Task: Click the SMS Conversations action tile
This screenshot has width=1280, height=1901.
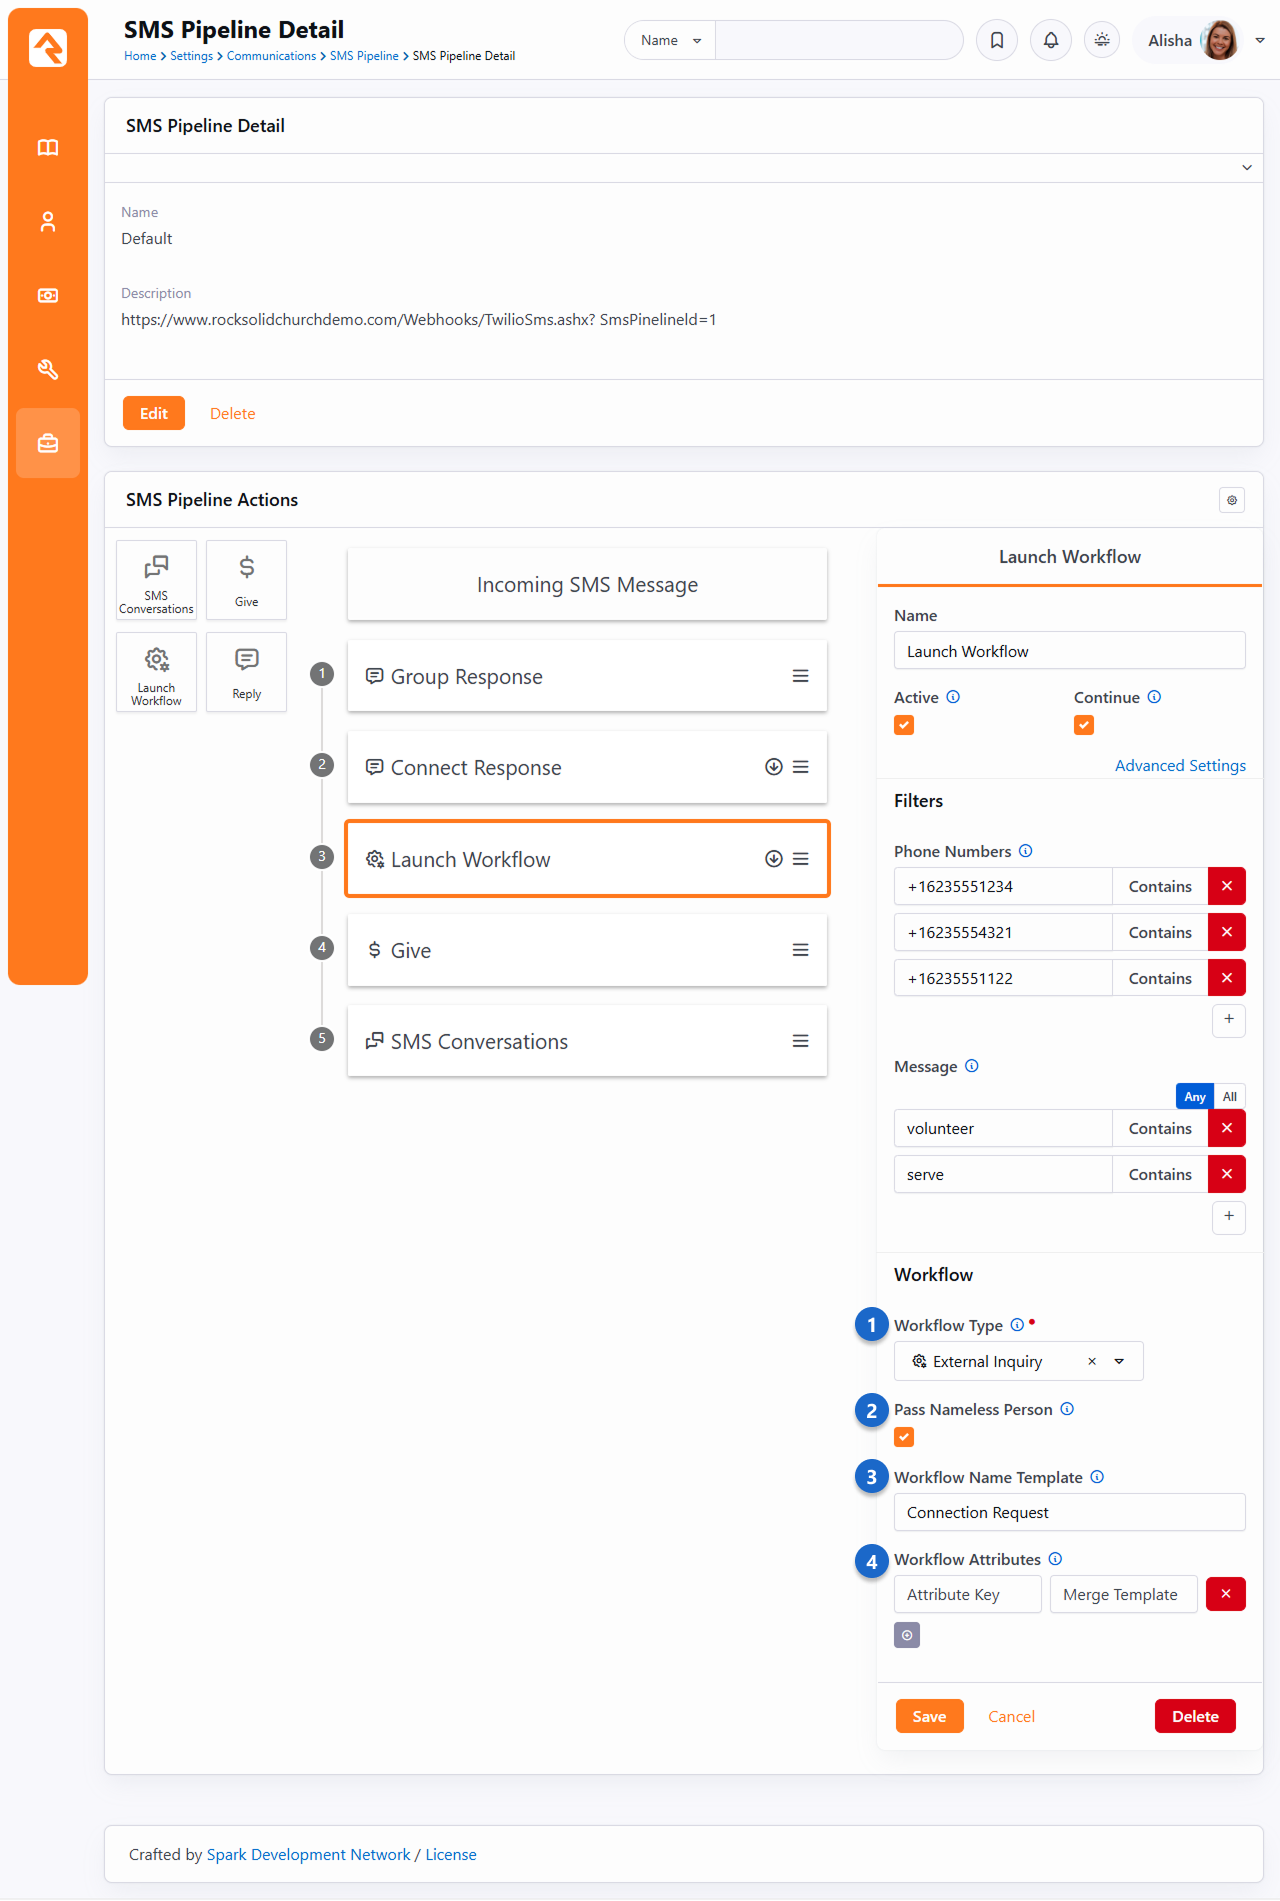Action: point(156,580)
